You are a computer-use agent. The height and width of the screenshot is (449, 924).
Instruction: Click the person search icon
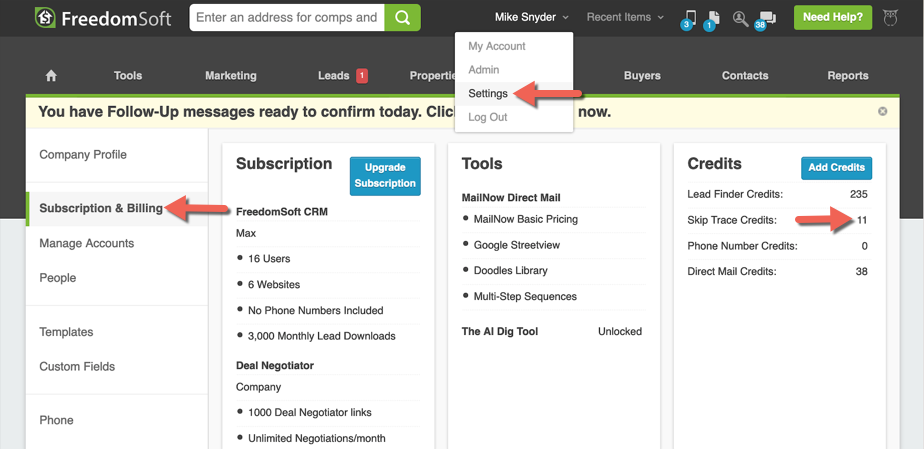coord(740,18)
